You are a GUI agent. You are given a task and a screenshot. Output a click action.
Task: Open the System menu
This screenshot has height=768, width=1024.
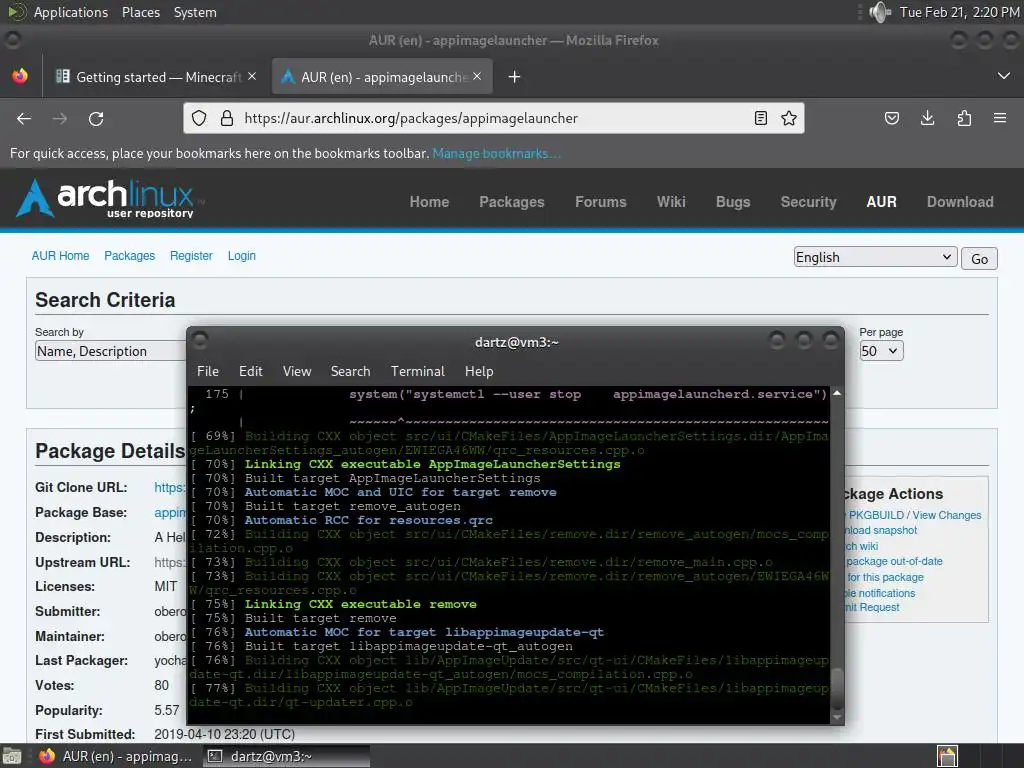click(195, 12)
